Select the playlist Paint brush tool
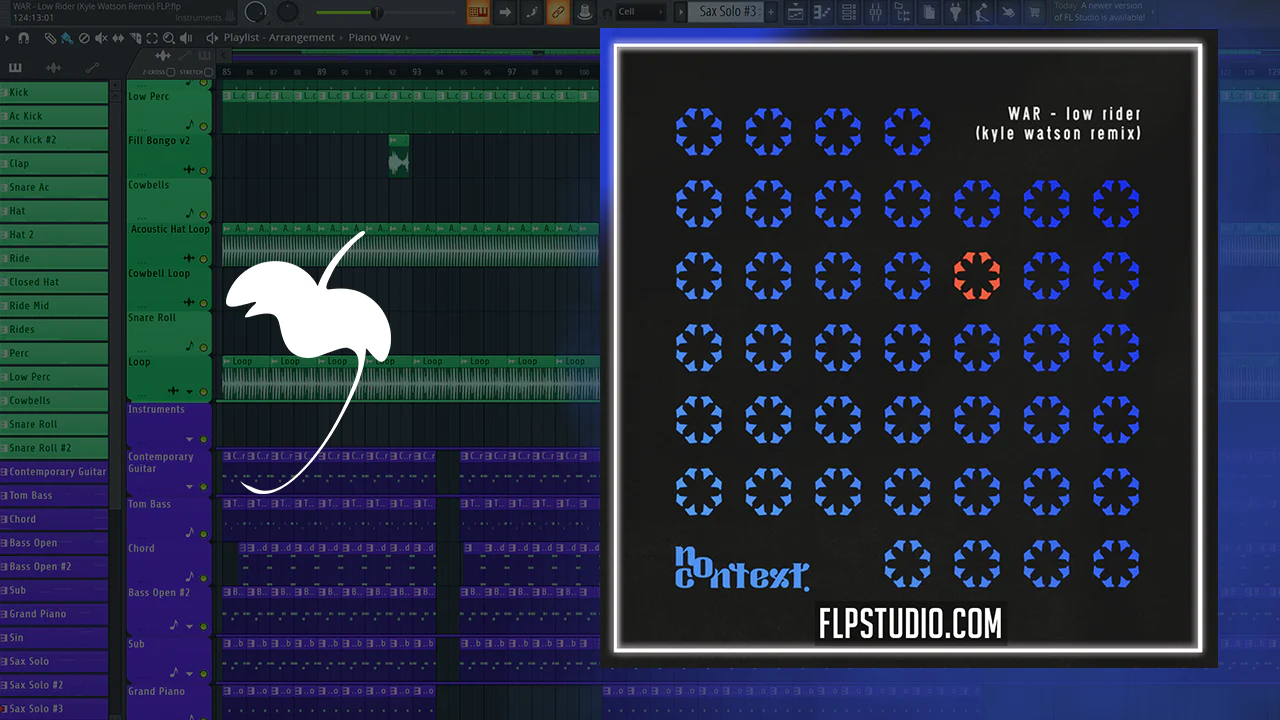 tap(67, 38)
